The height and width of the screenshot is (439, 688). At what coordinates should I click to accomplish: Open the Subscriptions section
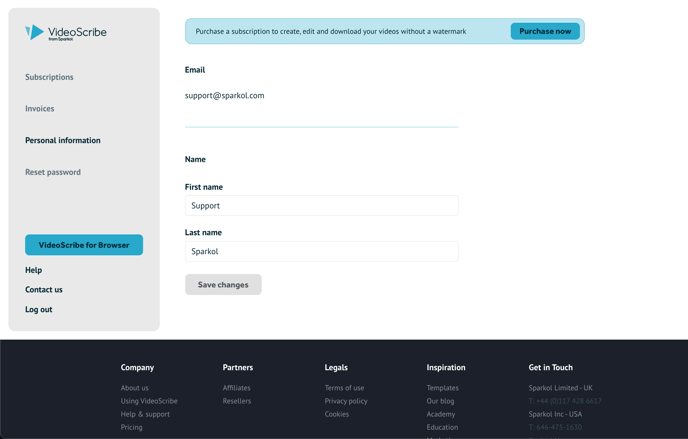click(x=49, y=77)
